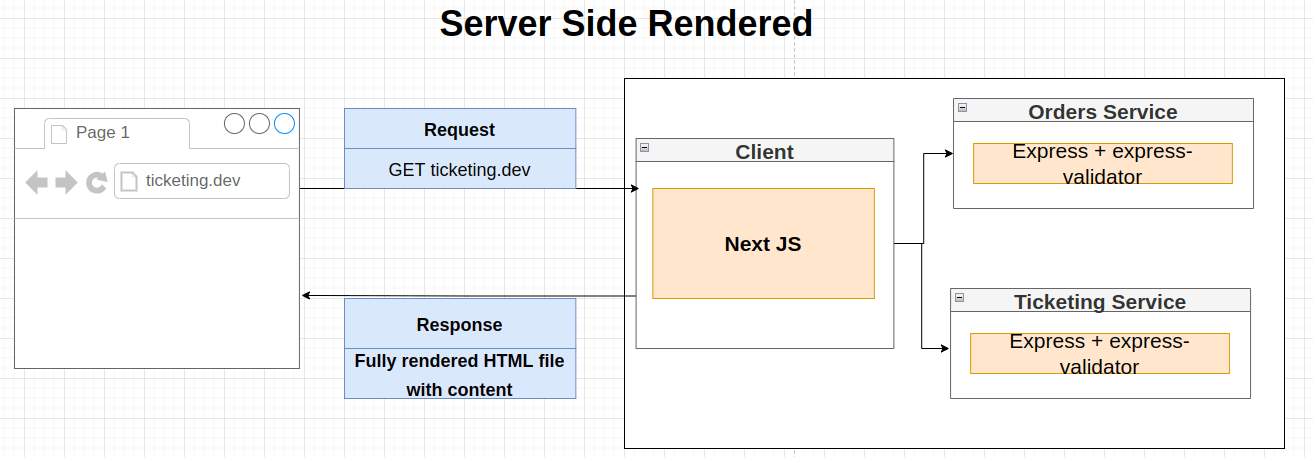Click the ticketing.dev address bar
Image resolution: width=1313 pixels, height=457 pixels.
(x=202, y=181)
